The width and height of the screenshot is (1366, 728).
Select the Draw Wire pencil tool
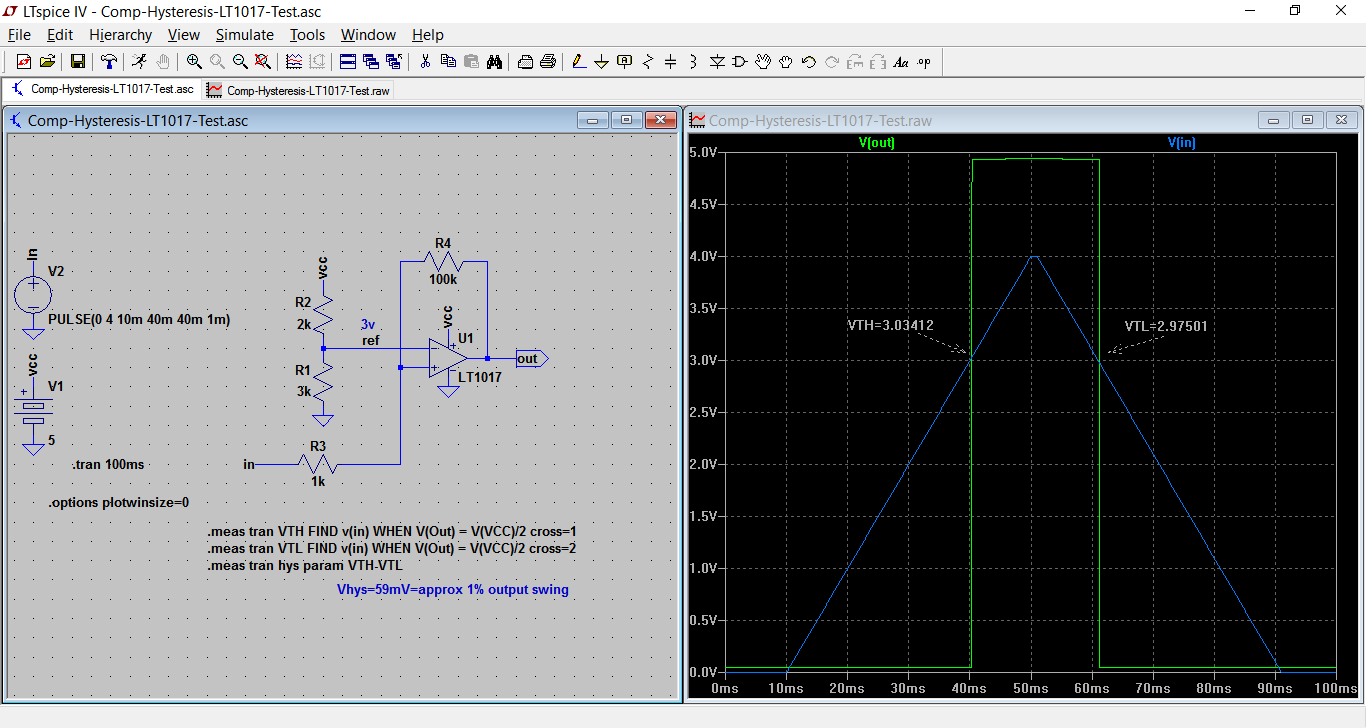point(579,62)
